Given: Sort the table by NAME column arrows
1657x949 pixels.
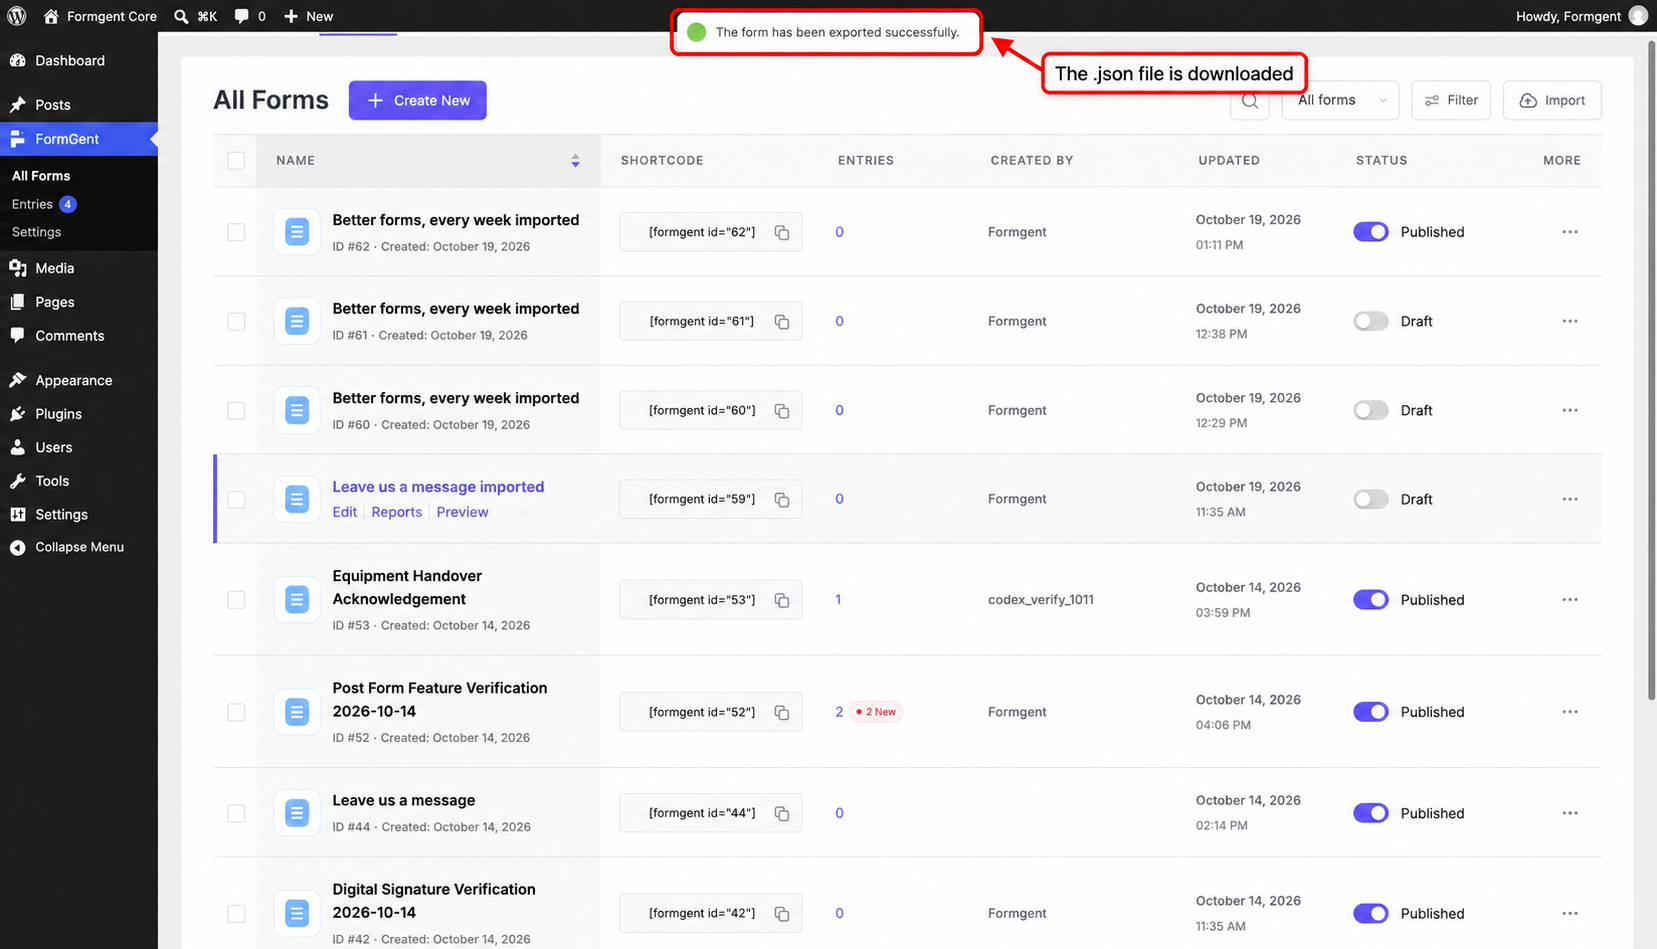Looking at the screenshot, I should pos(575,161).
